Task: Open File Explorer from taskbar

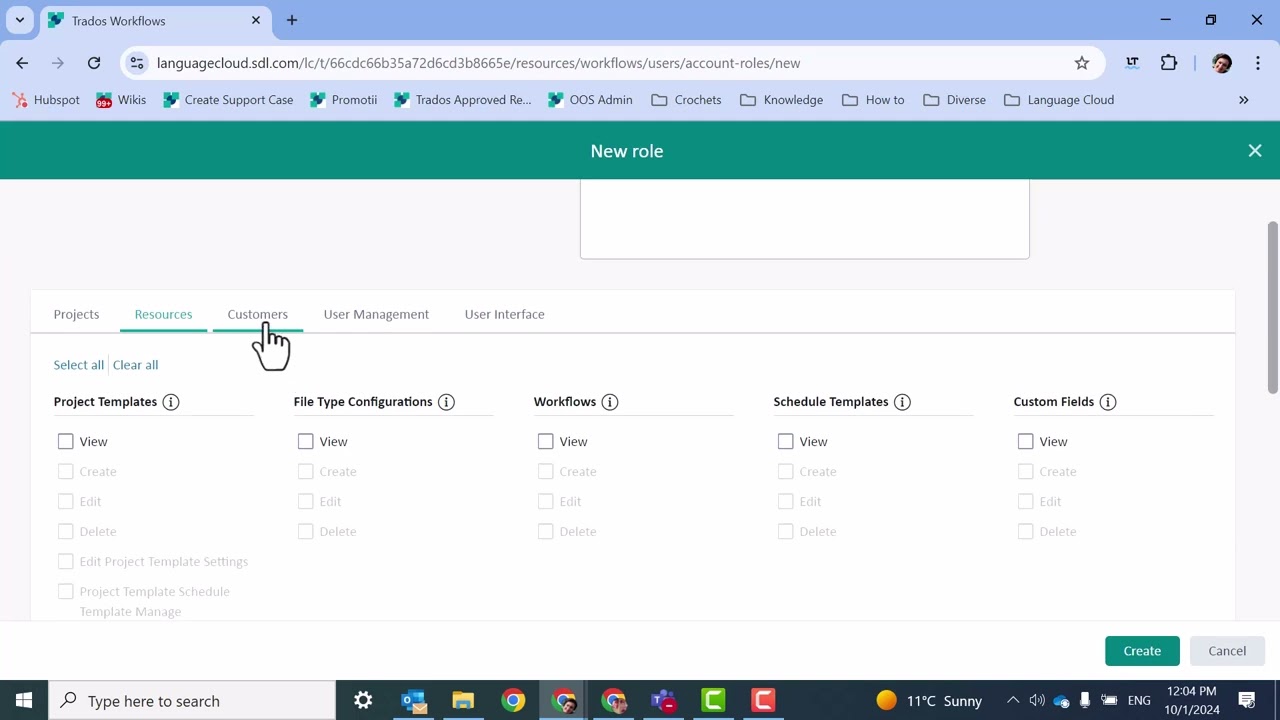Action: (x=463, y=700)
